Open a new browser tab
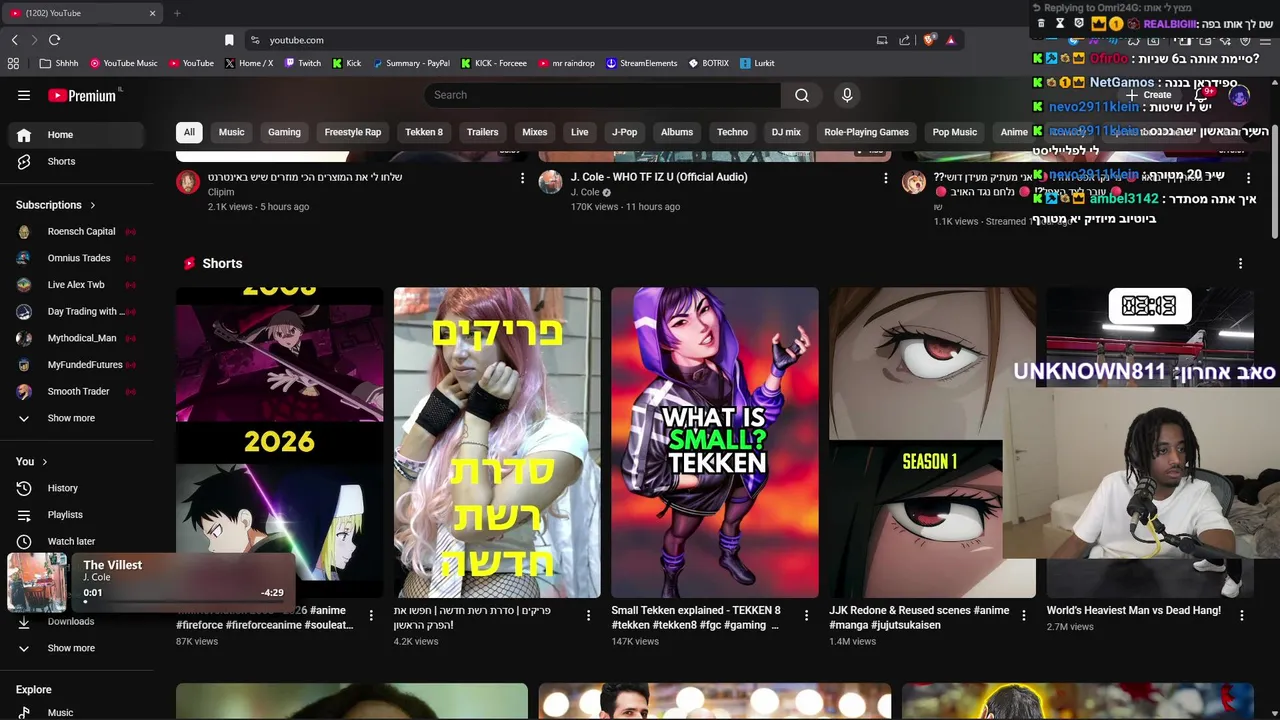 click(x=177, y=13)
